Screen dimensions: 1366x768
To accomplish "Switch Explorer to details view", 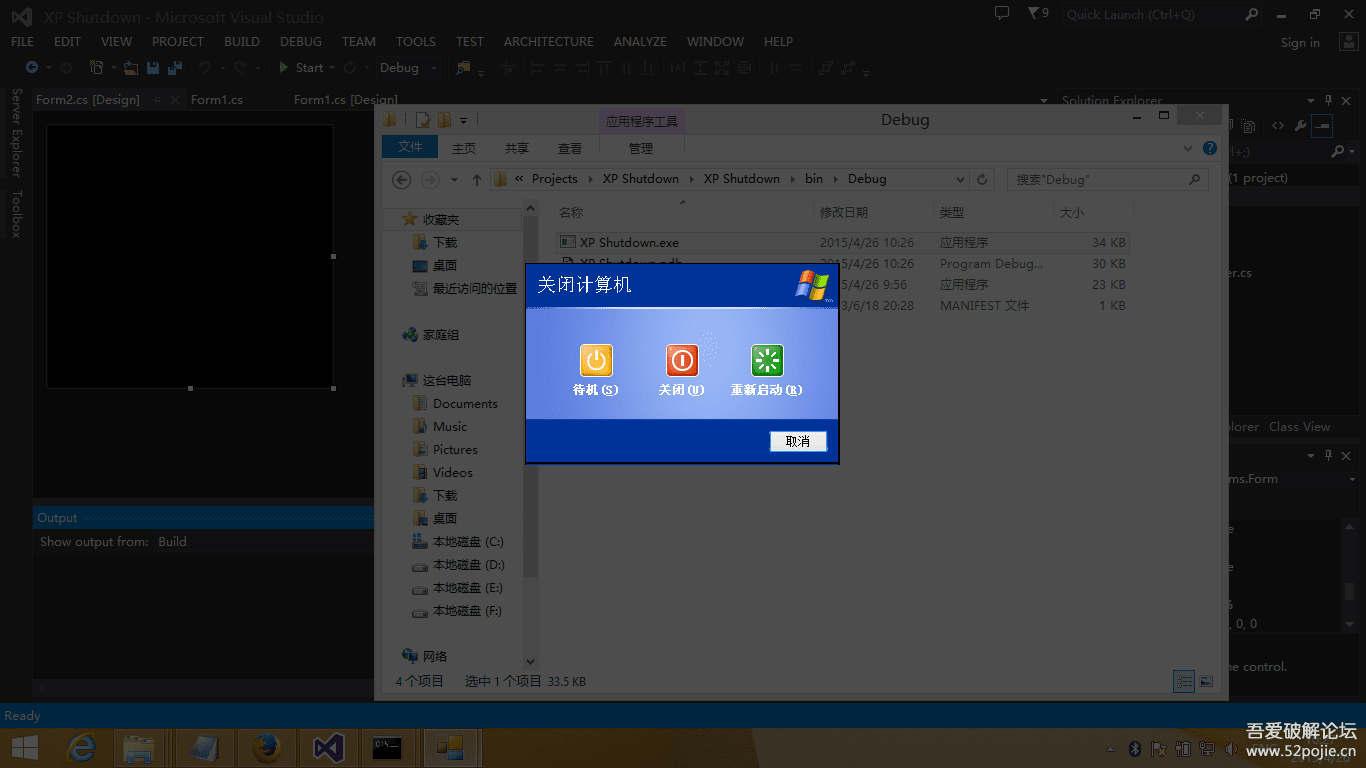I will tap(1184, 681).
